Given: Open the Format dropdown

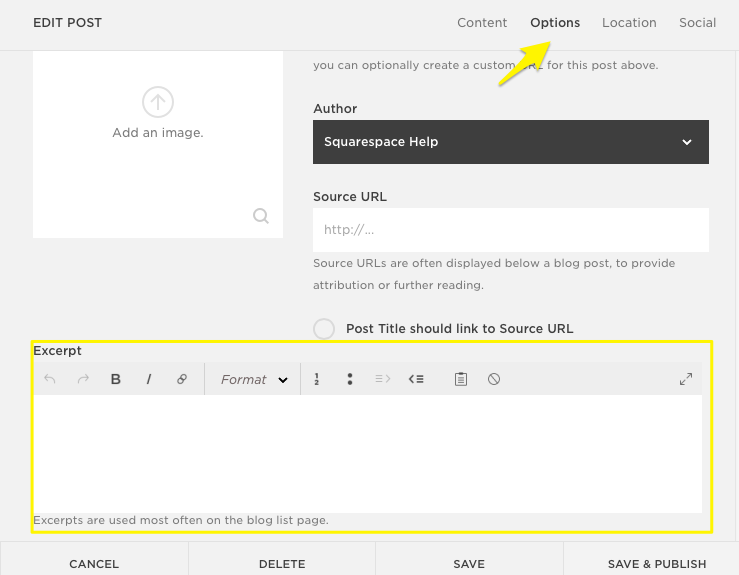Looking at the screenshot, I should 253,380.
